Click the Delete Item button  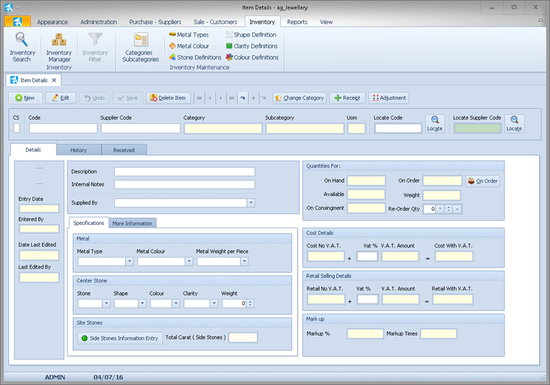tap(168, 98)
